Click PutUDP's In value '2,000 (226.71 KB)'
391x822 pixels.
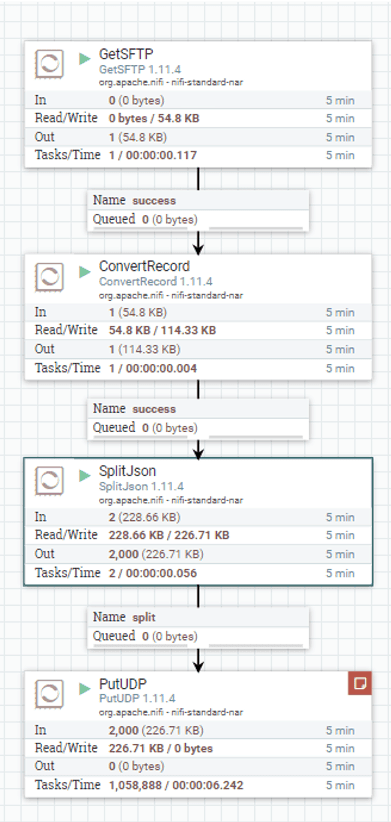coord(156,730)
